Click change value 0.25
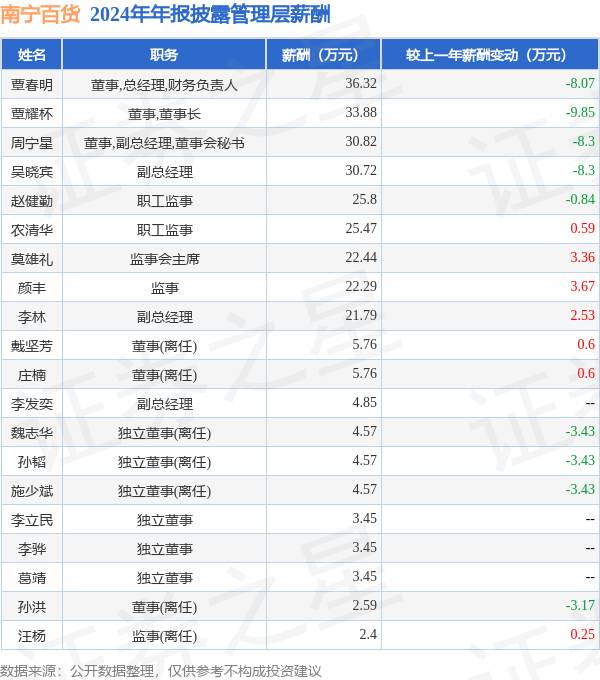 [582, 634]
